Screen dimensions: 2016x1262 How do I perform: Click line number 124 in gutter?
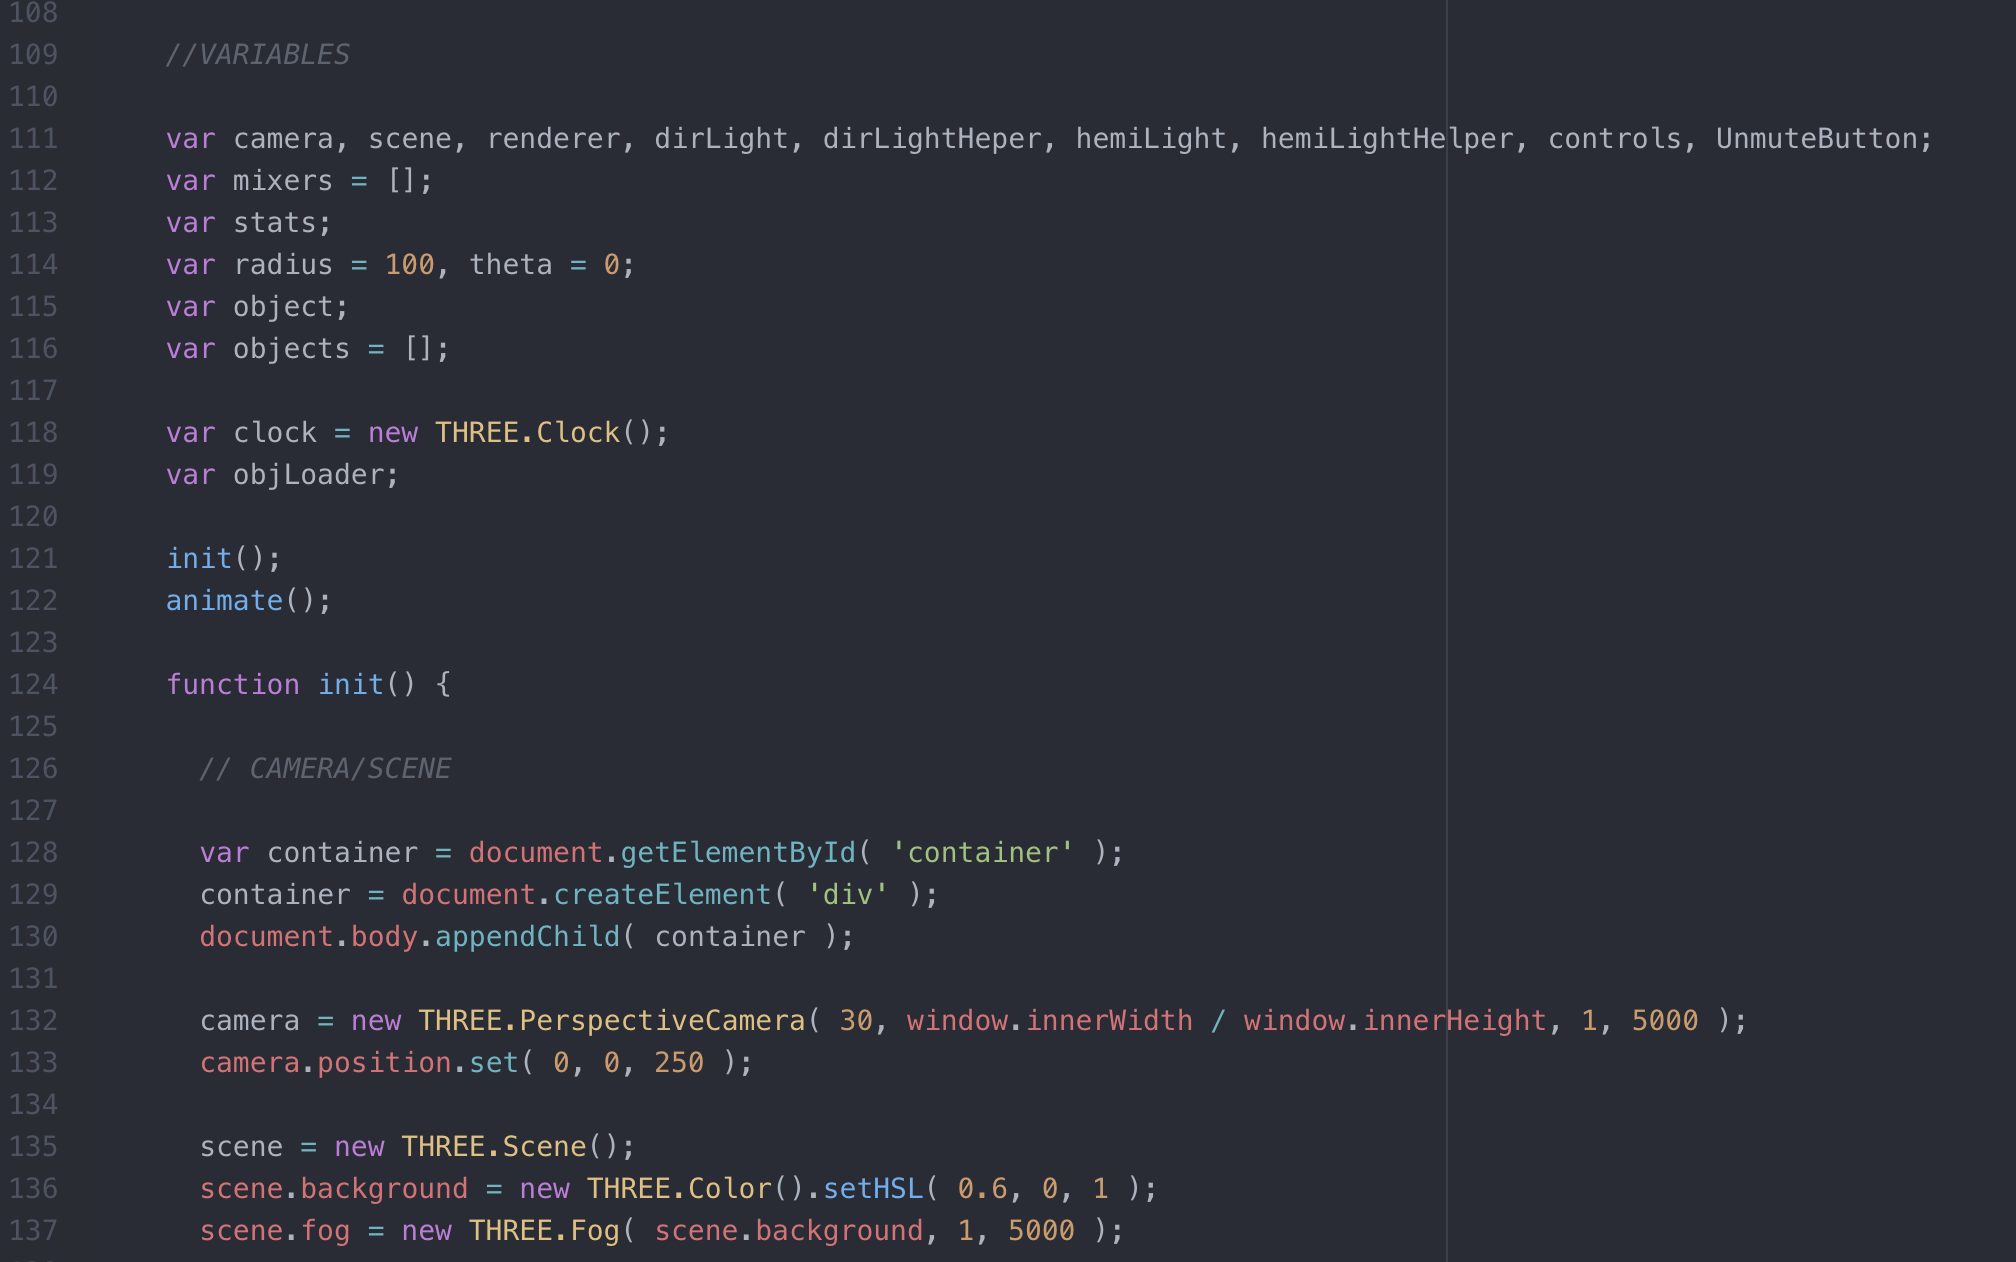(x=33, y=685)
